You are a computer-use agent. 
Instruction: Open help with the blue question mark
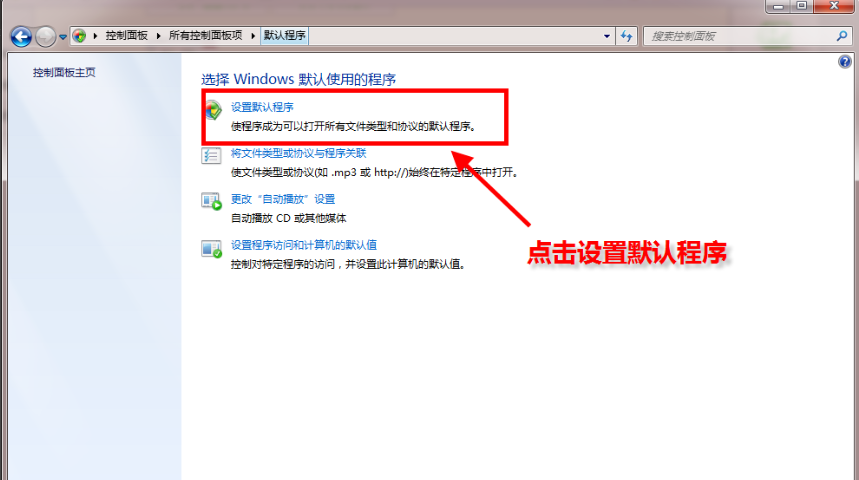pos(845,62)
